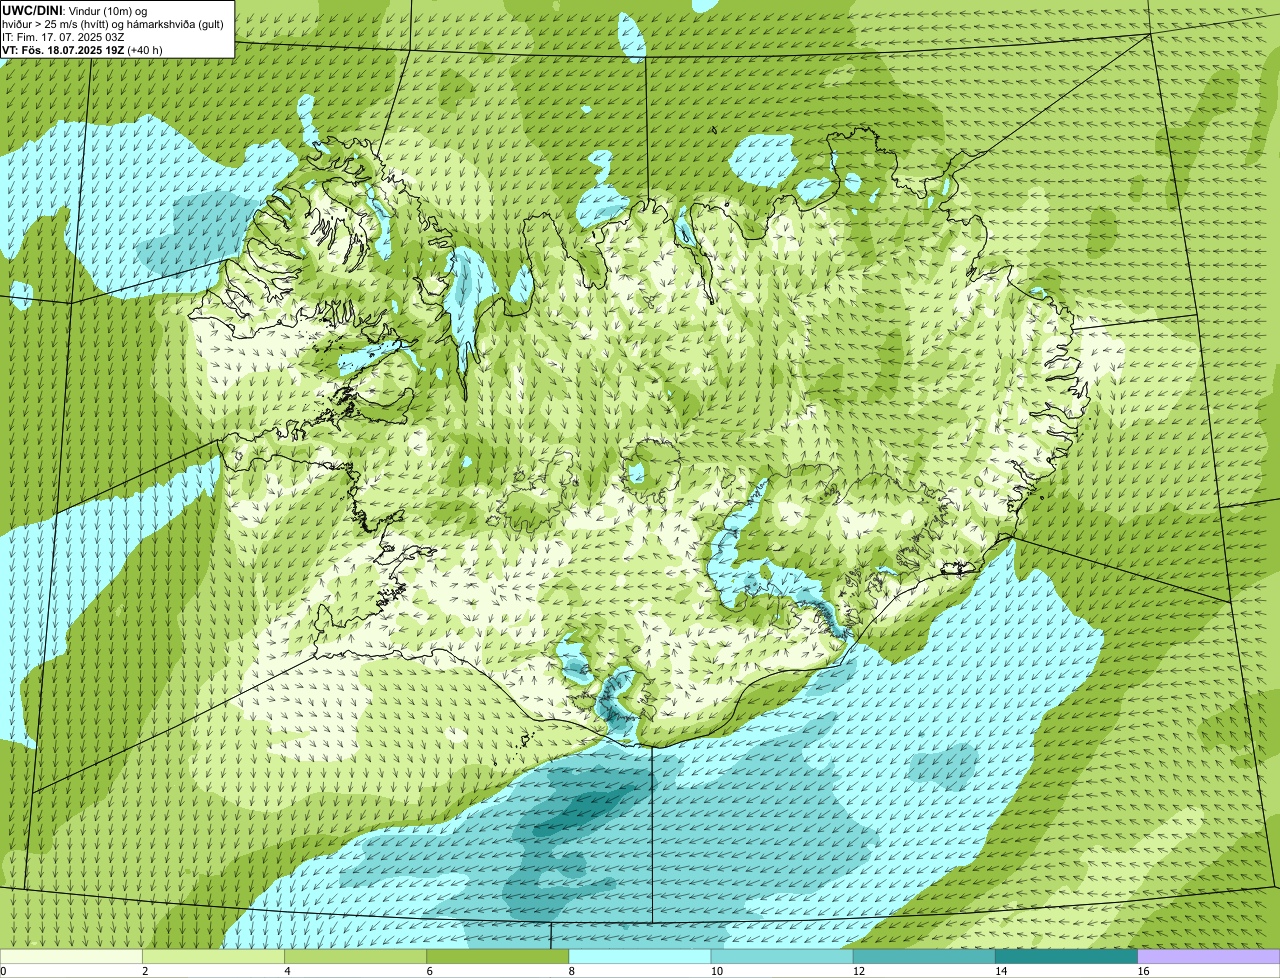Click the legend label "0"
Image resolution: width=1280 pixels, height=978 pixels.
(3, 971)
